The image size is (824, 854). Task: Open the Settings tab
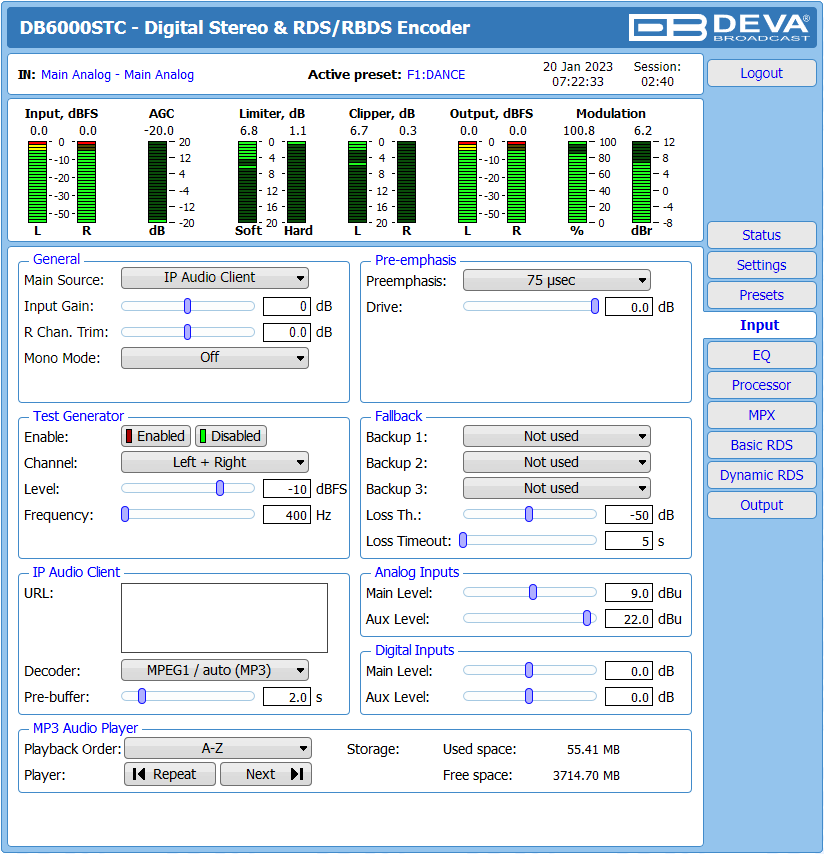761,265
